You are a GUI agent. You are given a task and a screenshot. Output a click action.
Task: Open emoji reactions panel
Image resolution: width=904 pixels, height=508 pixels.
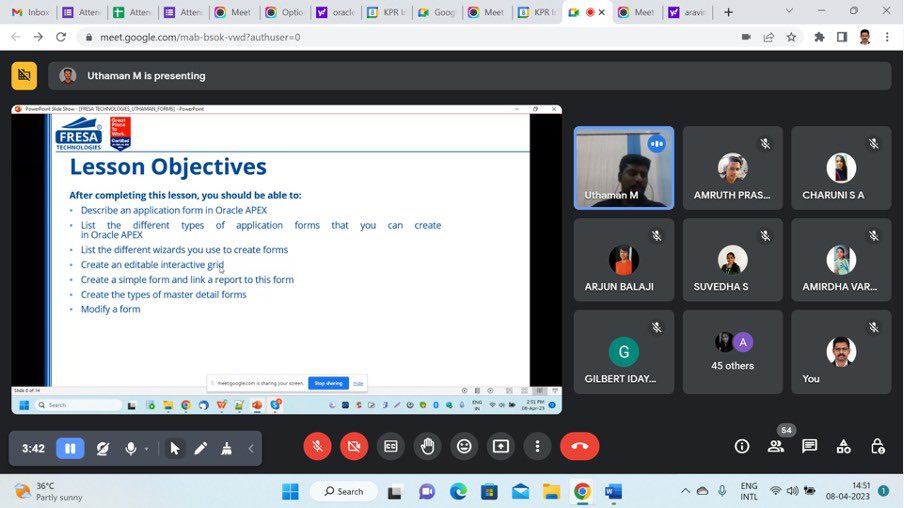click(464, 446)
